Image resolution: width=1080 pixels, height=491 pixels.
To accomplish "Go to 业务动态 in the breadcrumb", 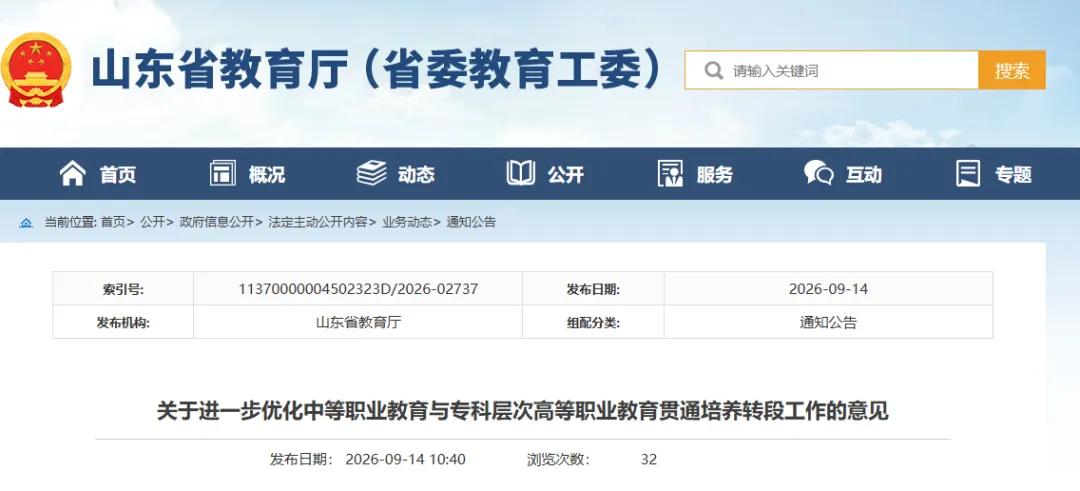I will point(407,222).
